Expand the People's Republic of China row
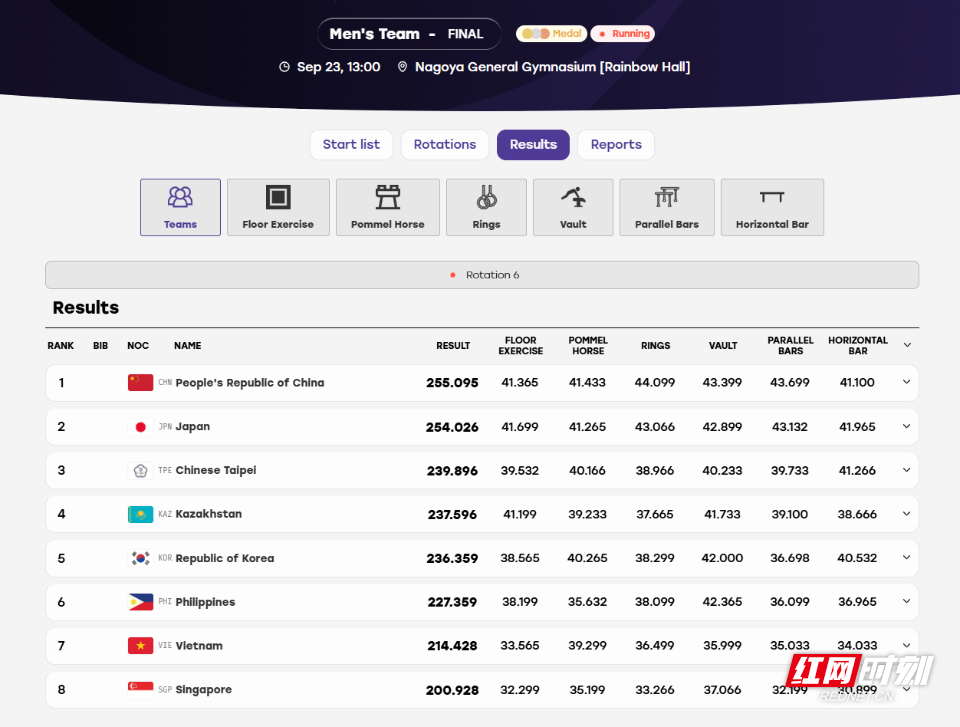 906,382
